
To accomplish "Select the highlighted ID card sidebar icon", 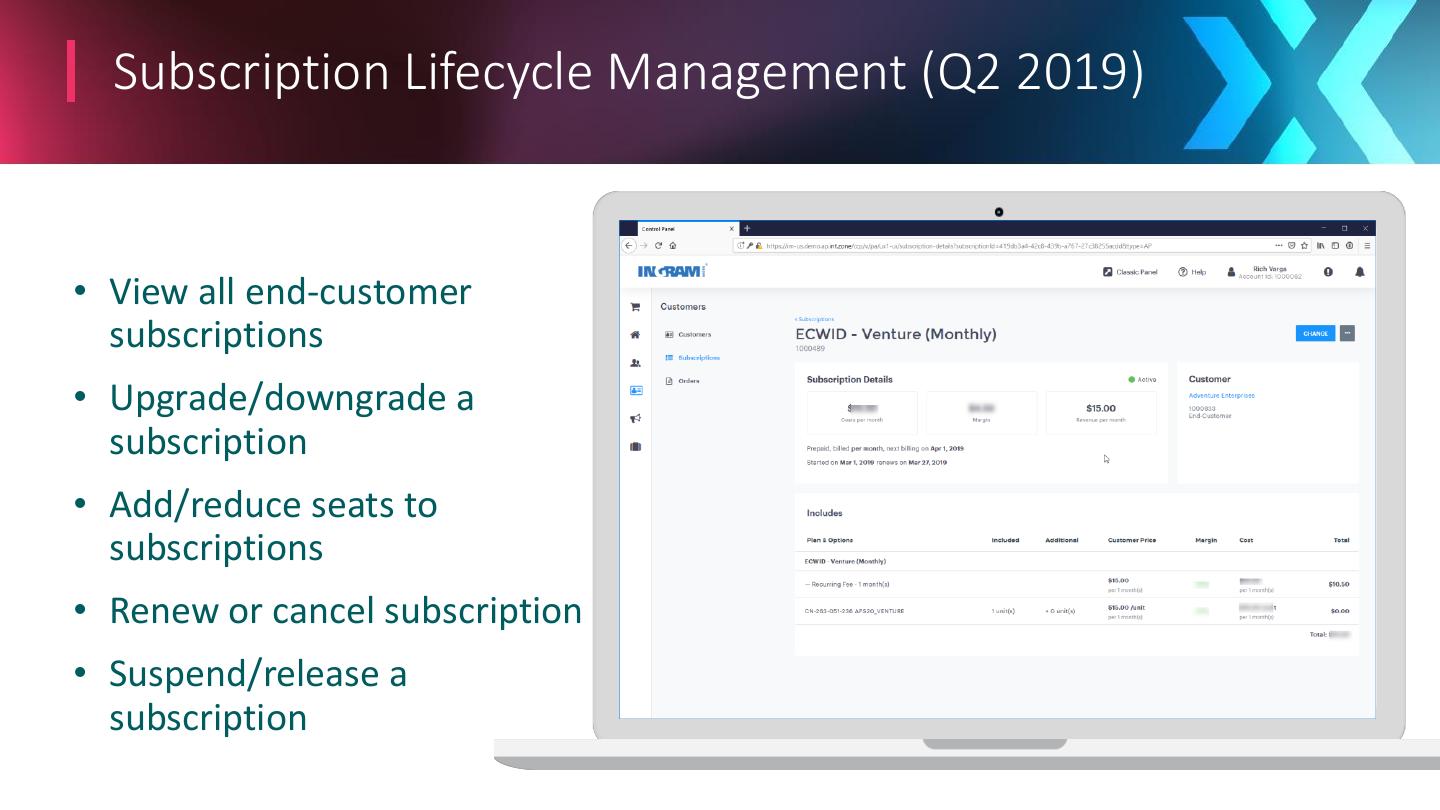I will coord(635,391).
